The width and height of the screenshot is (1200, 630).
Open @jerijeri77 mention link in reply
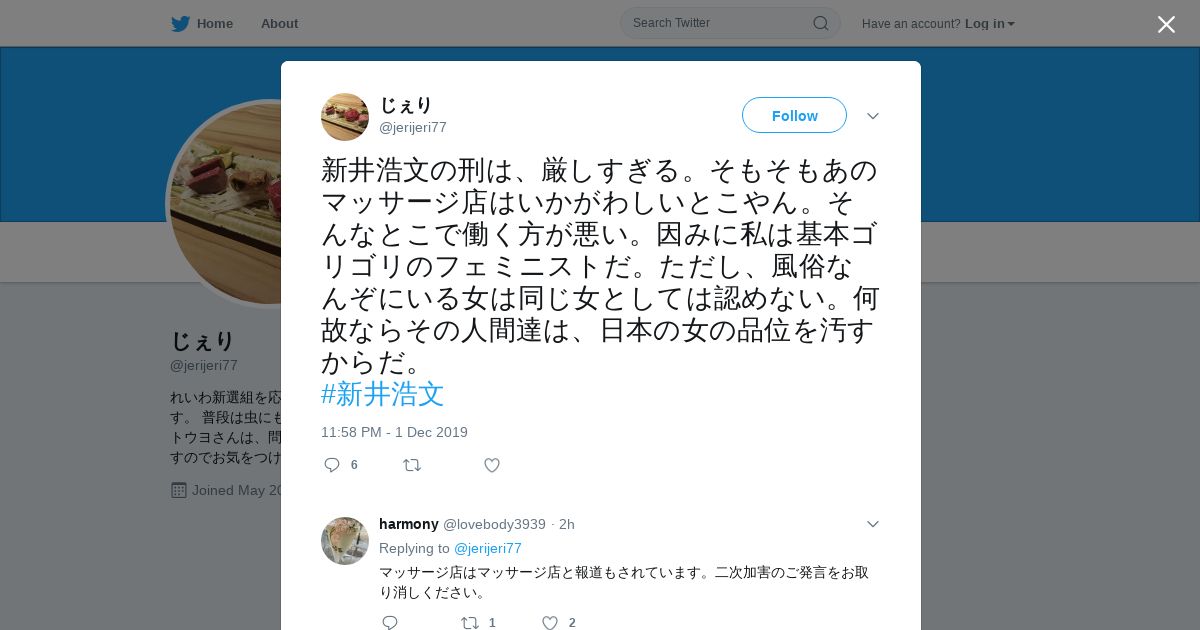coord(488,548)
